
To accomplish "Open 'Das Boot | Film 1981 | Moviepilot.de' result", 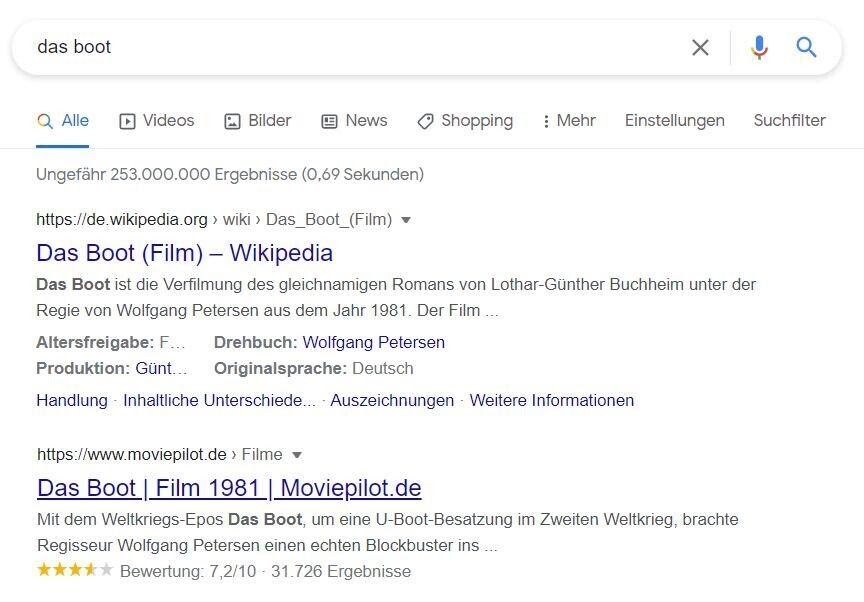I will point(229,488).
